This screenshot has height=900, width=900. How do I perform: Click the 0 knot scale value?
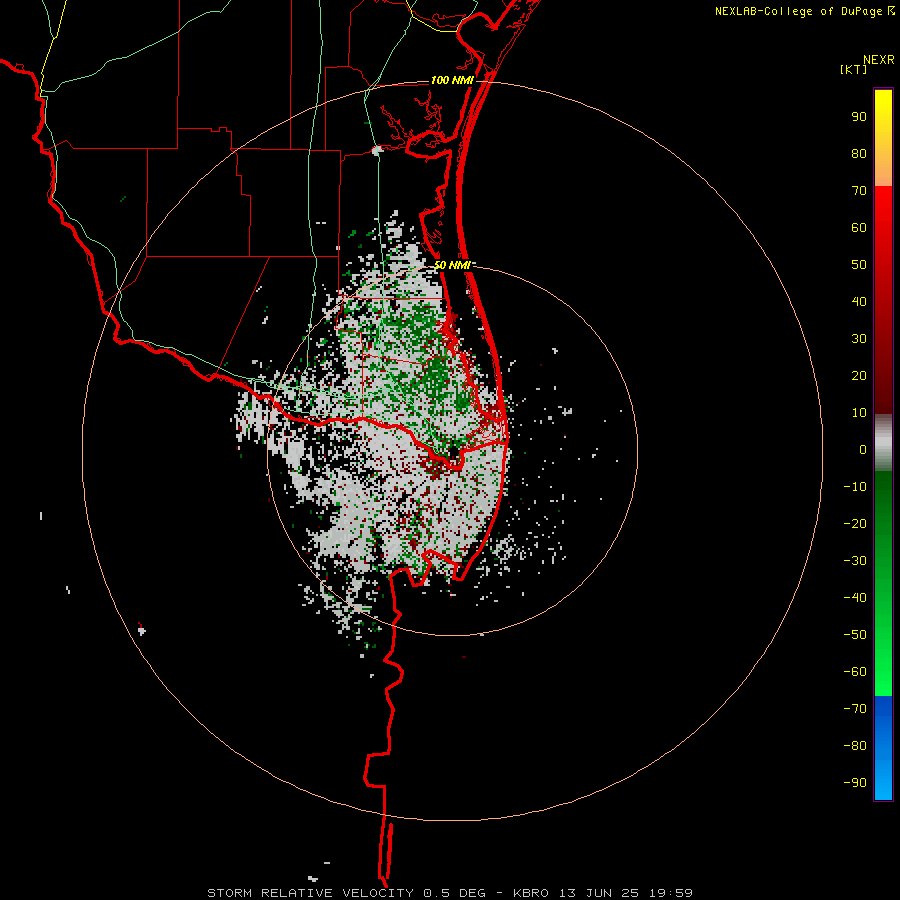tap(863, 450)
